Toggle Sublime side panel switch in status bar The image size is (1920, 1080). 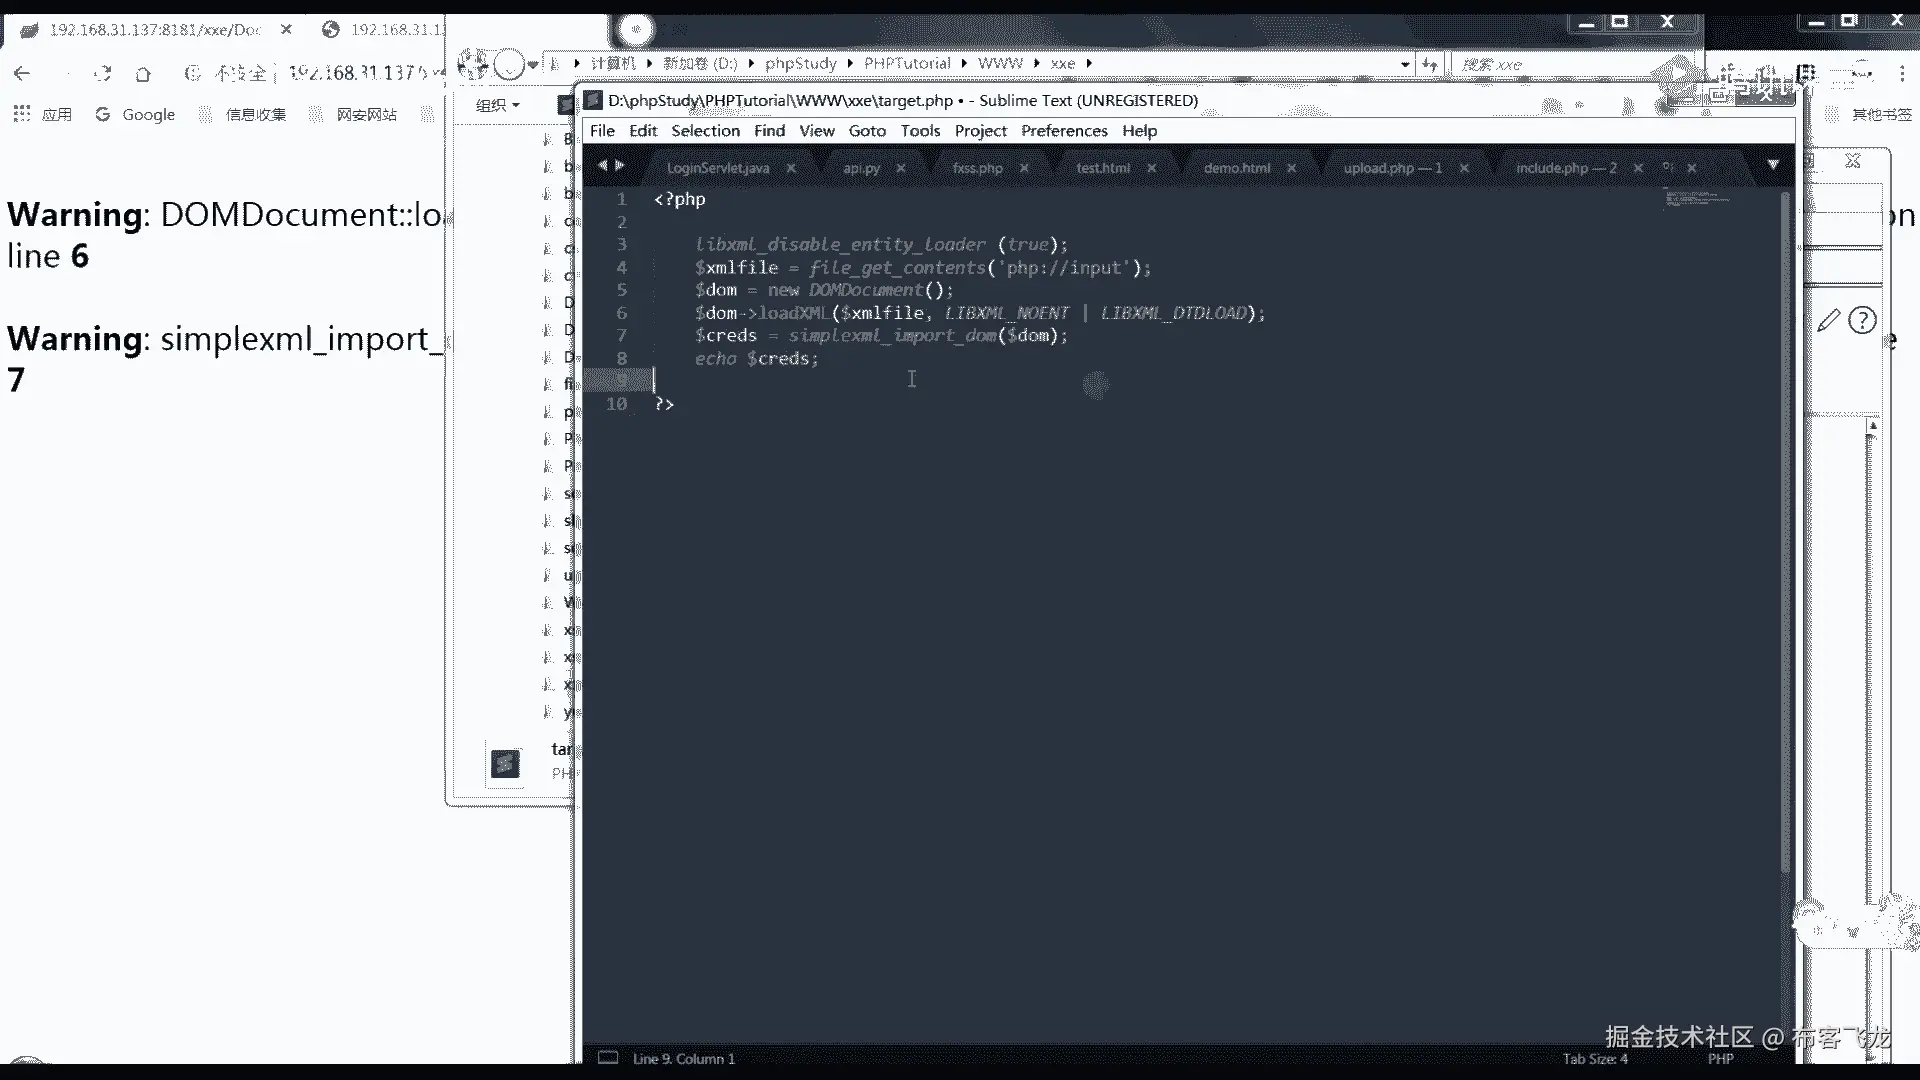point(607,1058)
